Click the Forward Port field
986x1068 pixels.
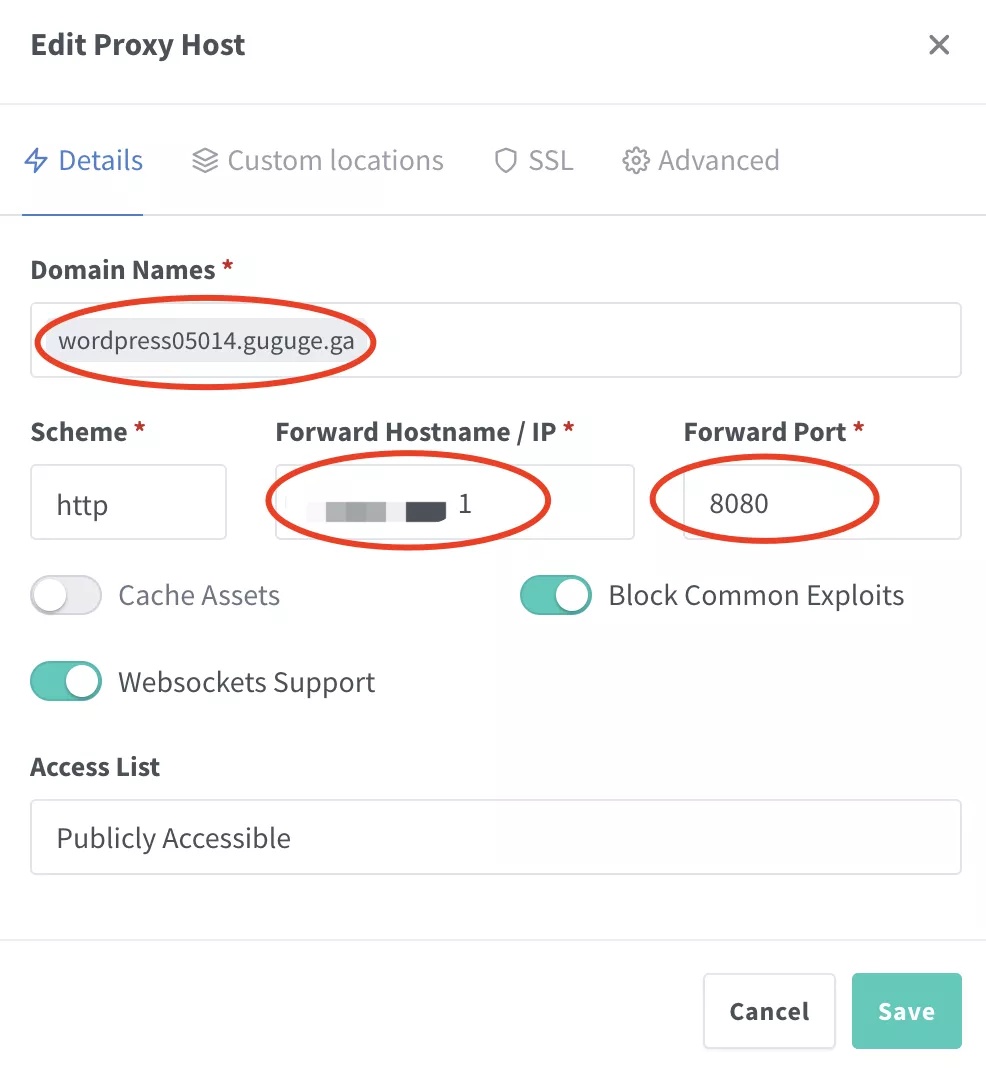[822, 503]
